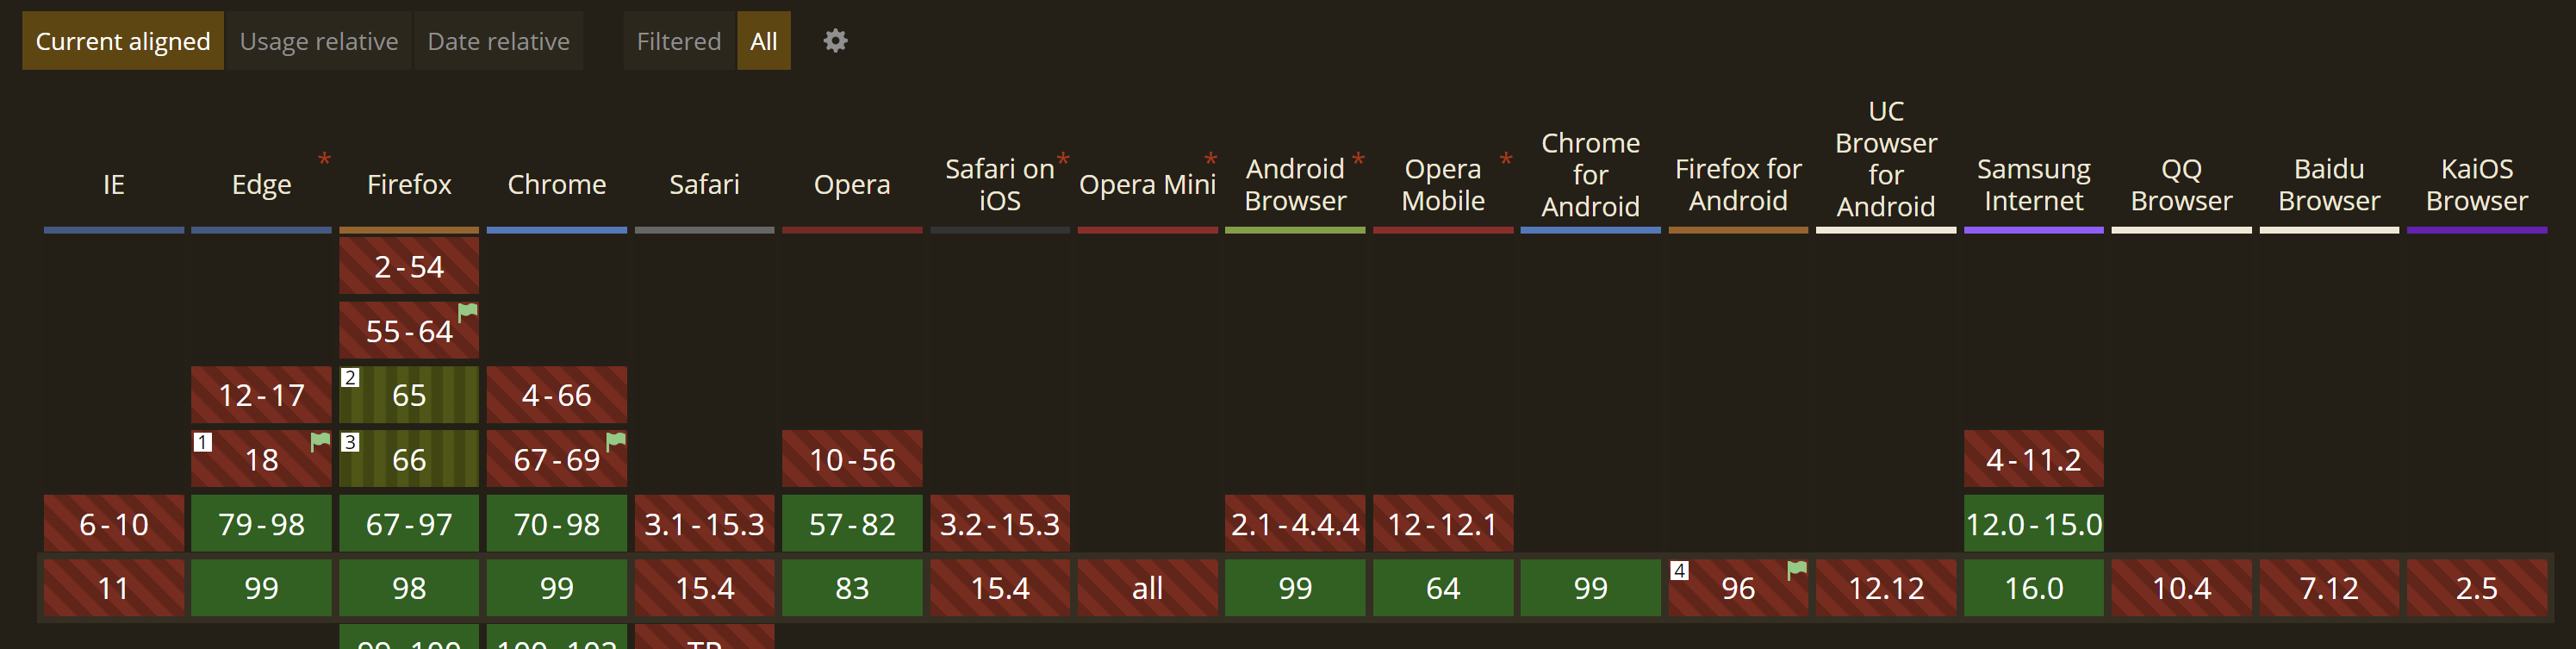The height and width of the screenshot is (649, 2576).
Task: Click the Safari on iOS column header
Action: pos(999,185)
